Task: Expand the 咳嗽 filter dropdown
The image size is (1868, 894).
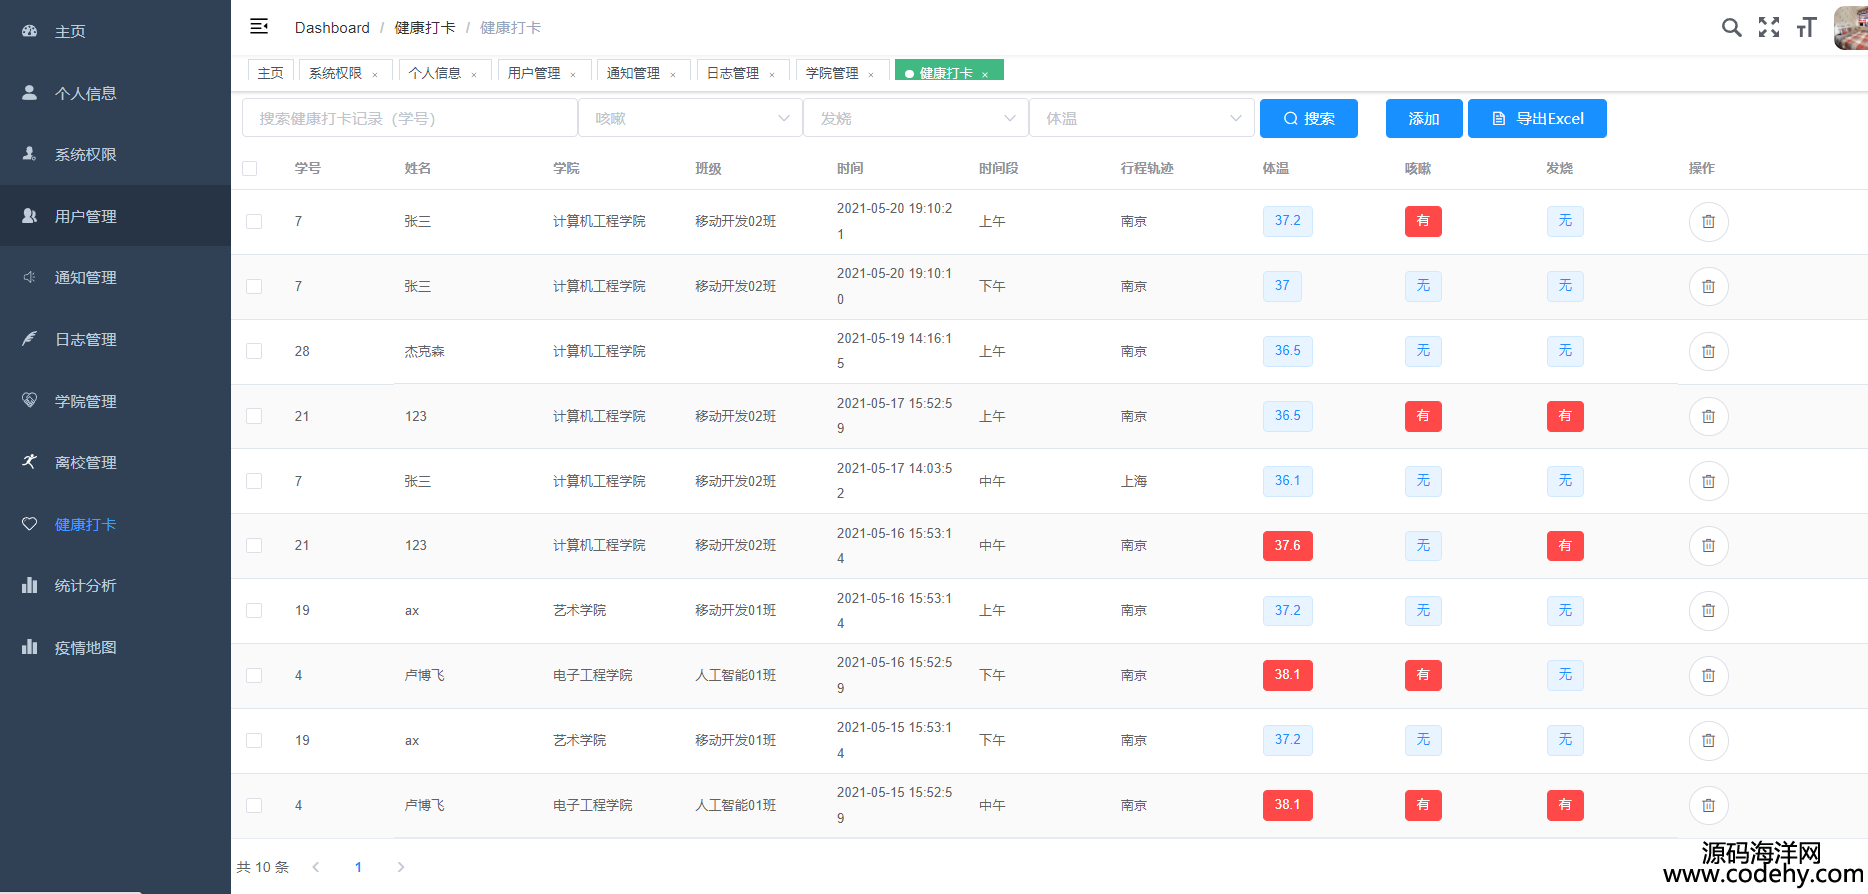Action: tap(690, 118)
